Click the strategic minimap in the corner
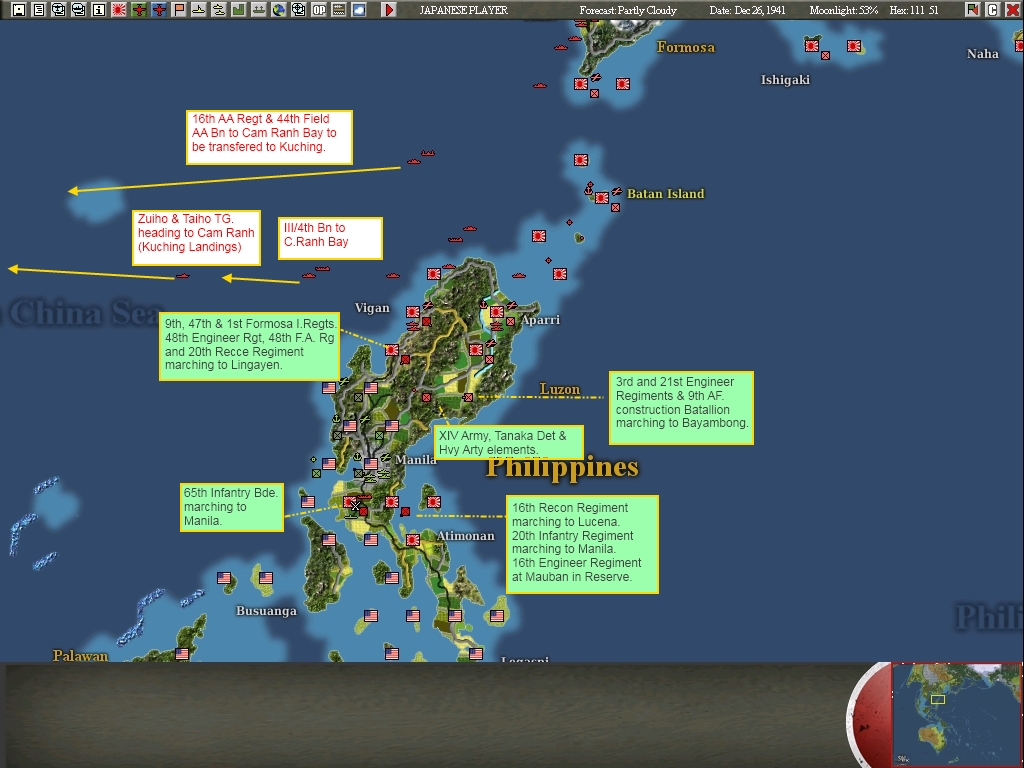 coord(957,714)
